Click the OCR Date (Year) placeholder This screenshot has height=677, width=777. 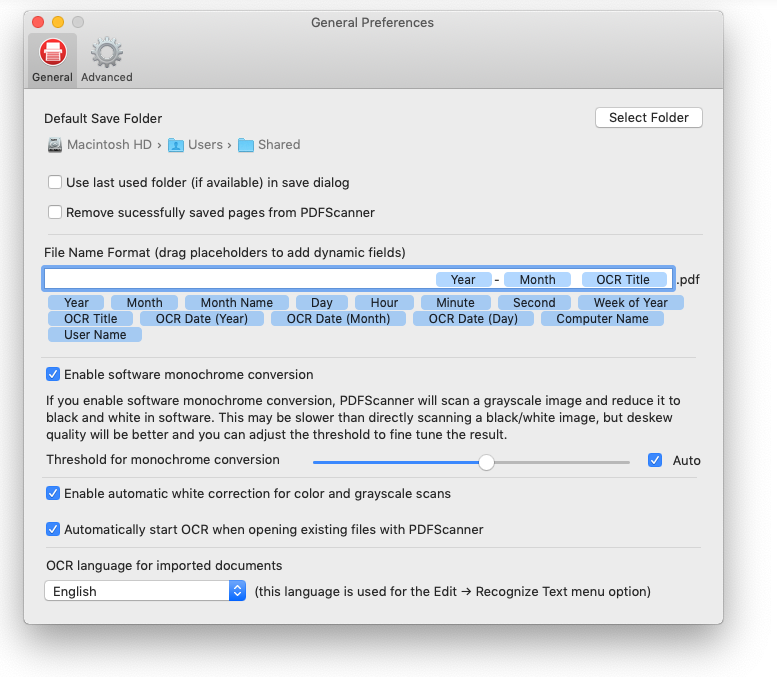pyautogui.click(x=202, y=319)
